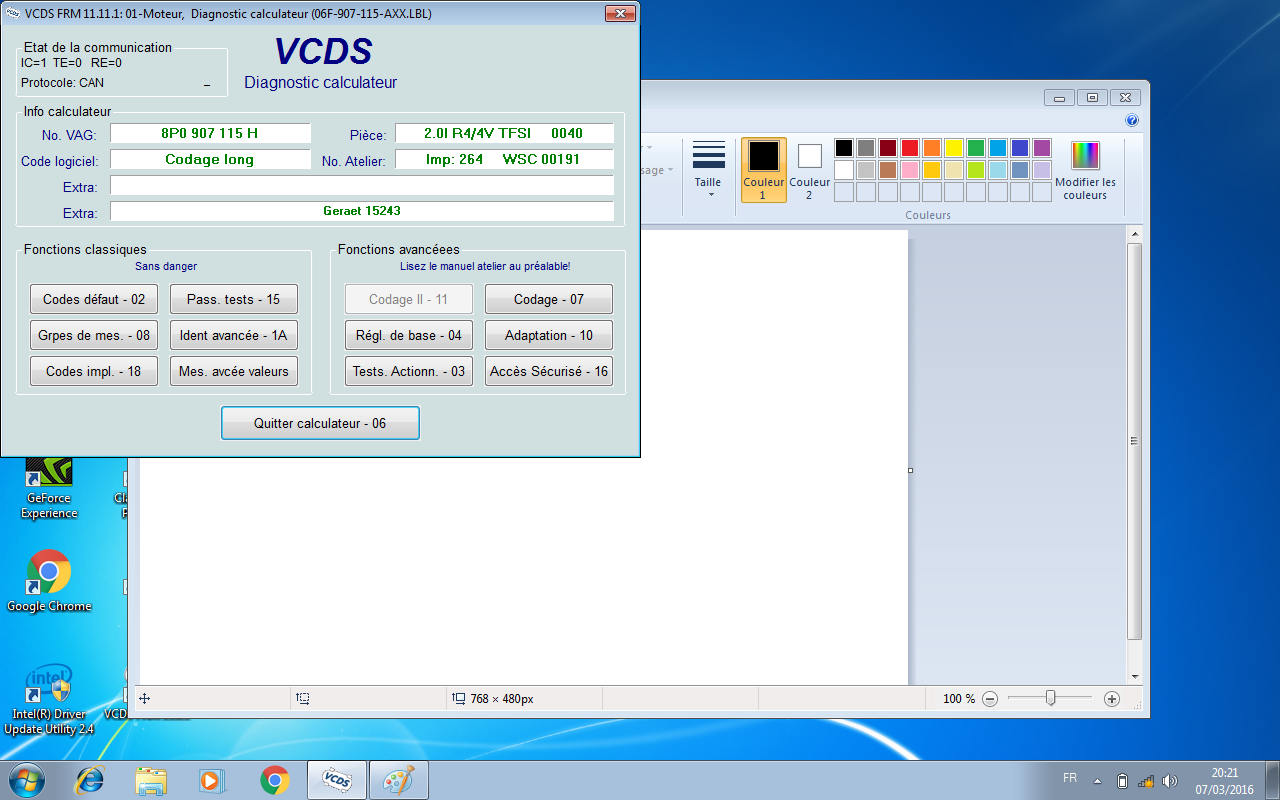
Task: Open Codes défaut - 02 function
Action: click(94, 299)
